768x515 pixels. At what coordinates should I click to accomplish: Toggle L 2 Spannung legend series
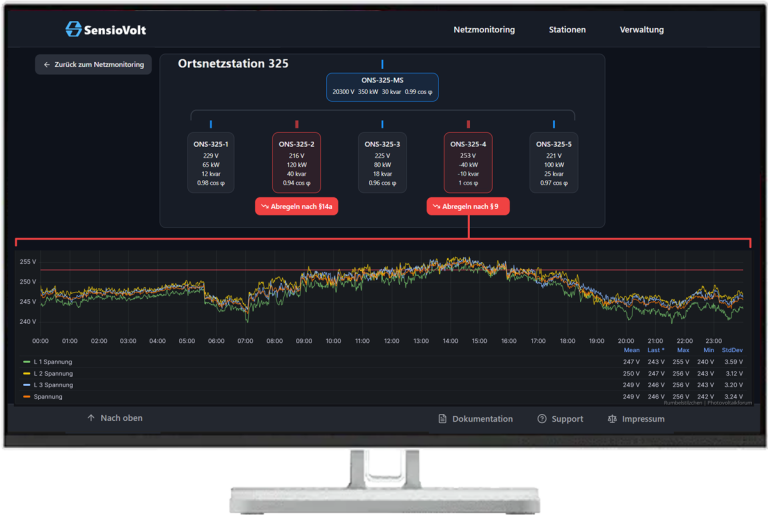[x=53, y=373]
